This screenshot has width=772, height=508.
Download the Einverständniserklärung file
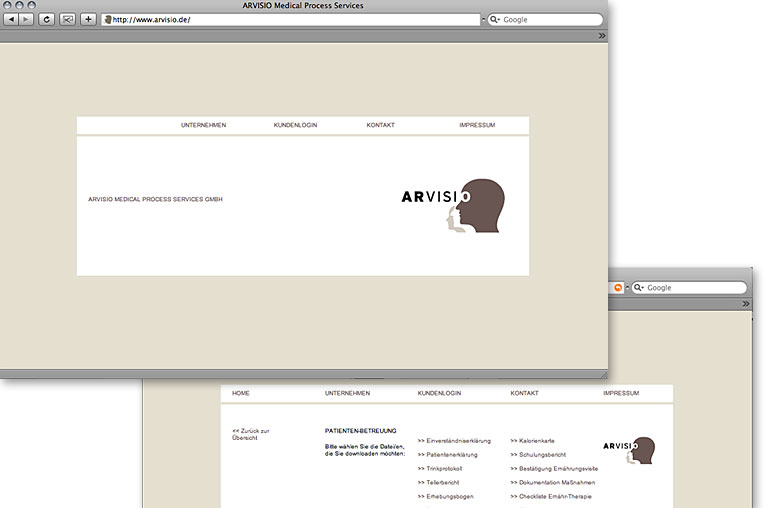[454, 440]
